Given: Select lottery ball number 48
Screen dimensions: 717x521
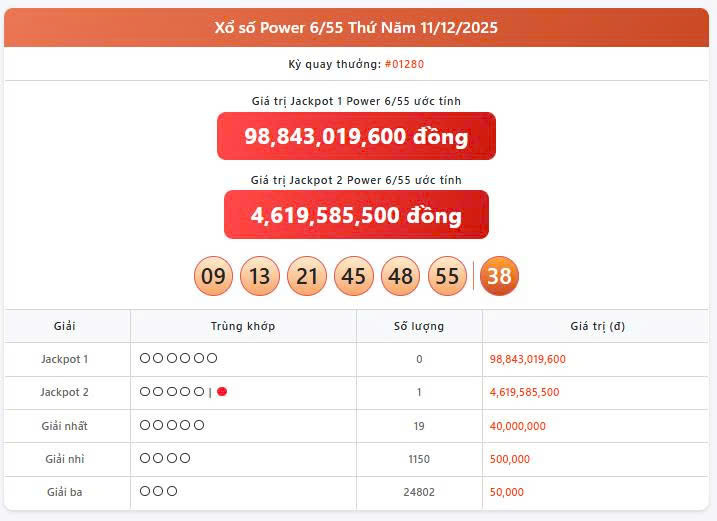Looking at the screenshot, I should tap(401, 276).
